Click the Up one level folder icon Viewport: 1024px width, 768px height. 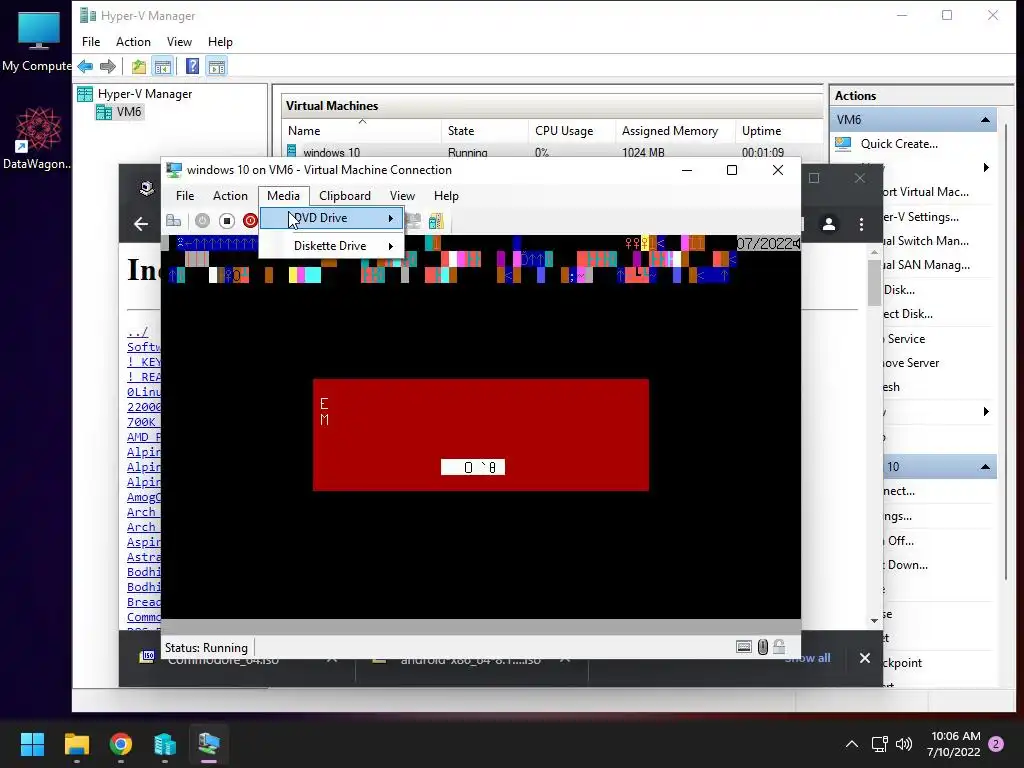coord(138,66)
